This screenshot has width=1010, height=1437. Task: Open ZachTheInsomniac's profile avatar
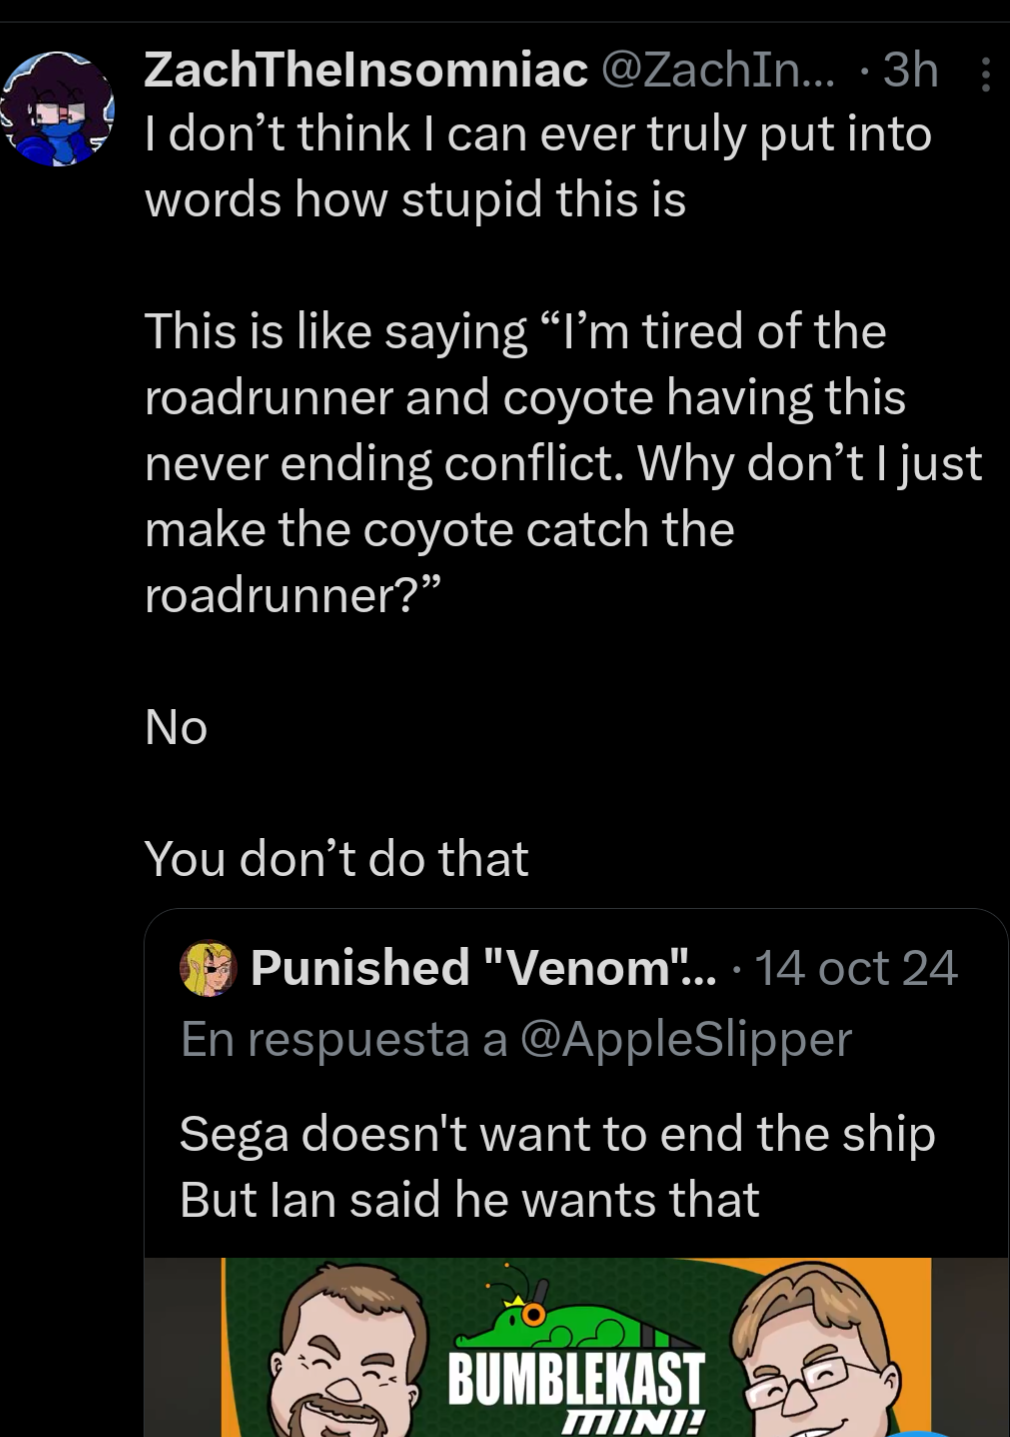click(58, 109)
